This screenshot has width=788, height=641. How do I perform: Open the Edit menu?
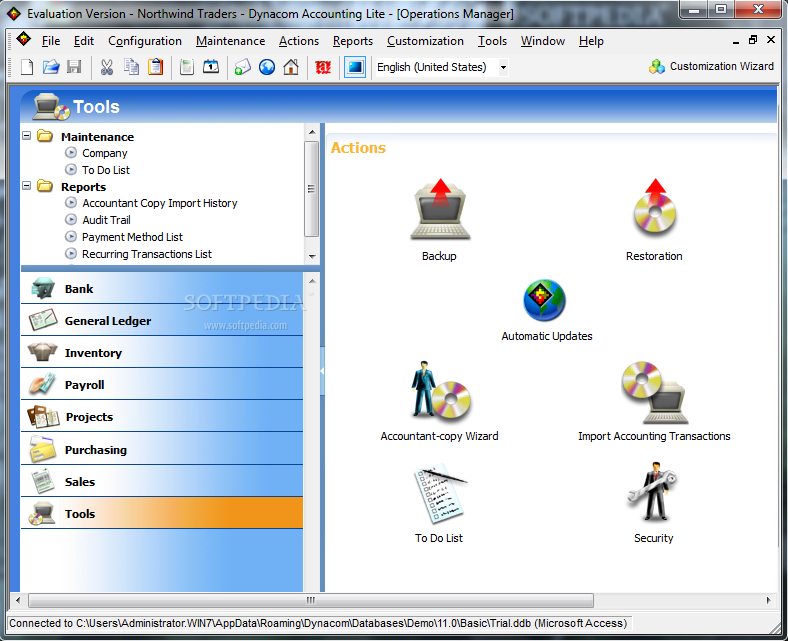tap(83, 41)
